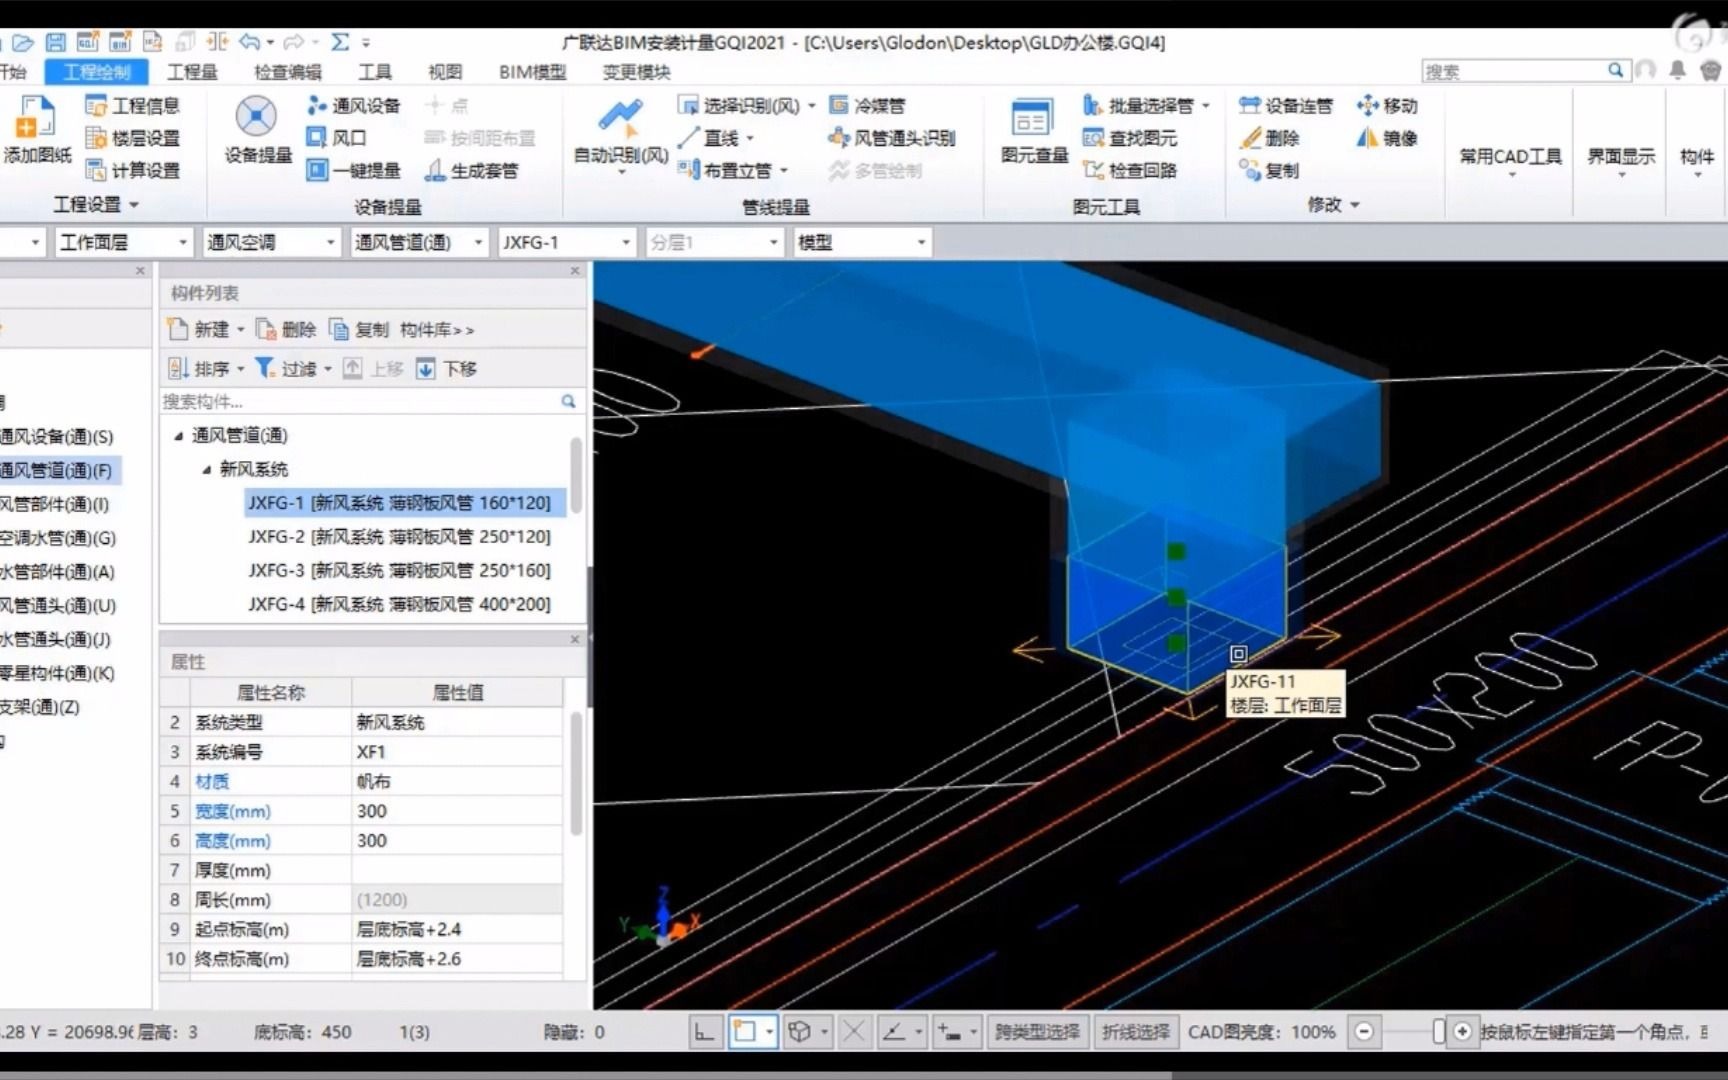Click the 删除 delete tool in ribbon
1728x1080 pixels.
[x=1269, y=138]
